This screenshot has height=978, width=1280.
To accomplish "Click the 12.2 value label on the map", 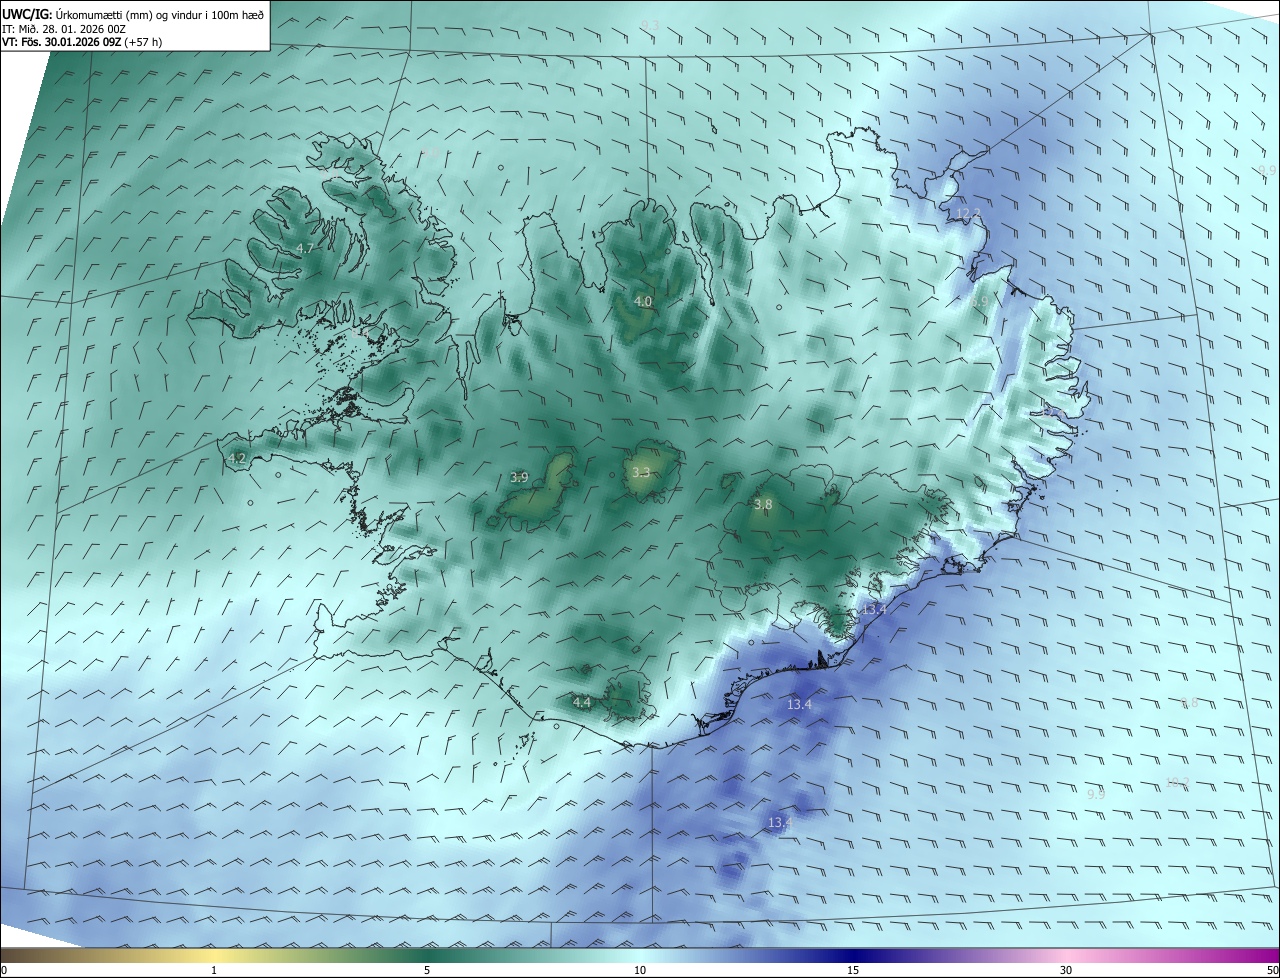I will (969, 213).
